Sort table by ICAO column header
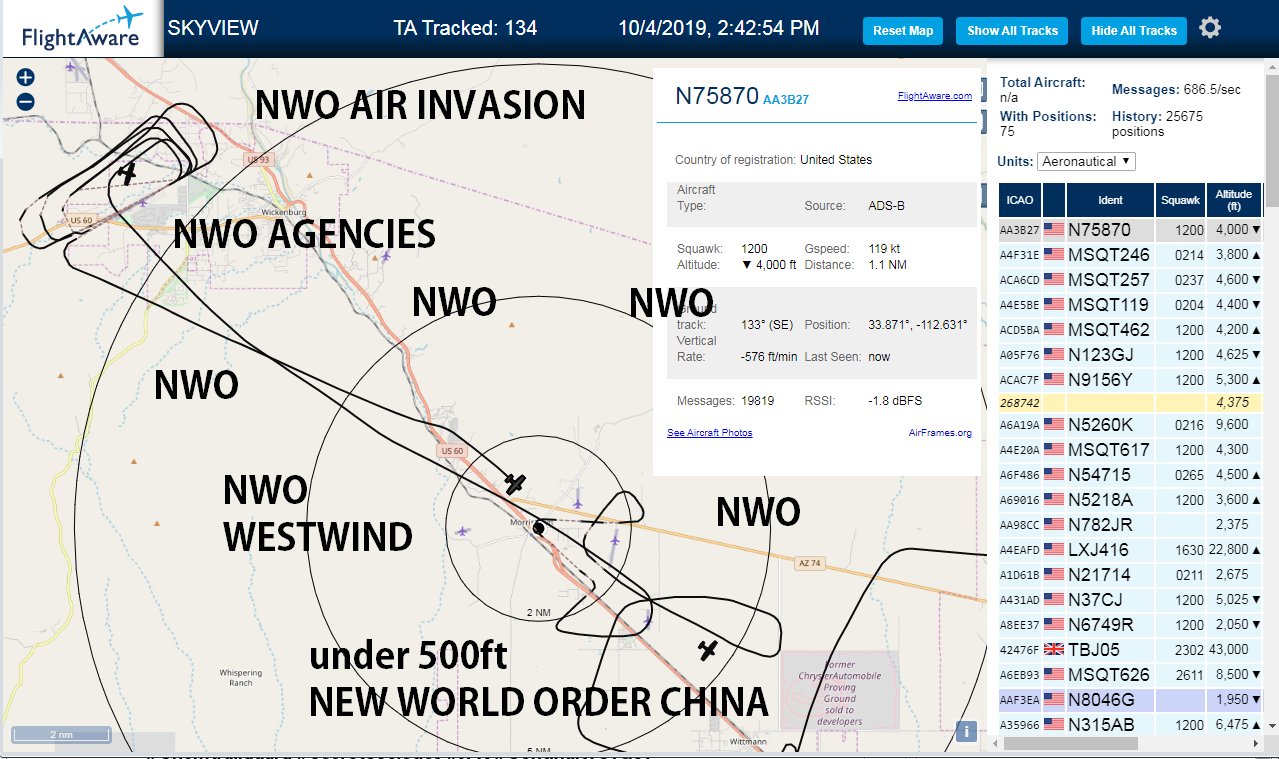The image size is (1279, 759). [1019, 200]
